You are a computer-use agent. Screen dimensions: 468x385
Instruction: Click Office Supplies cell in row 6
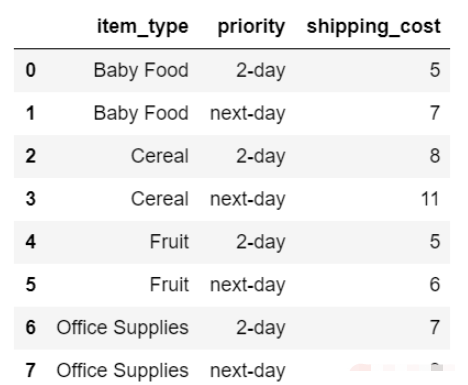coord(123,328)
